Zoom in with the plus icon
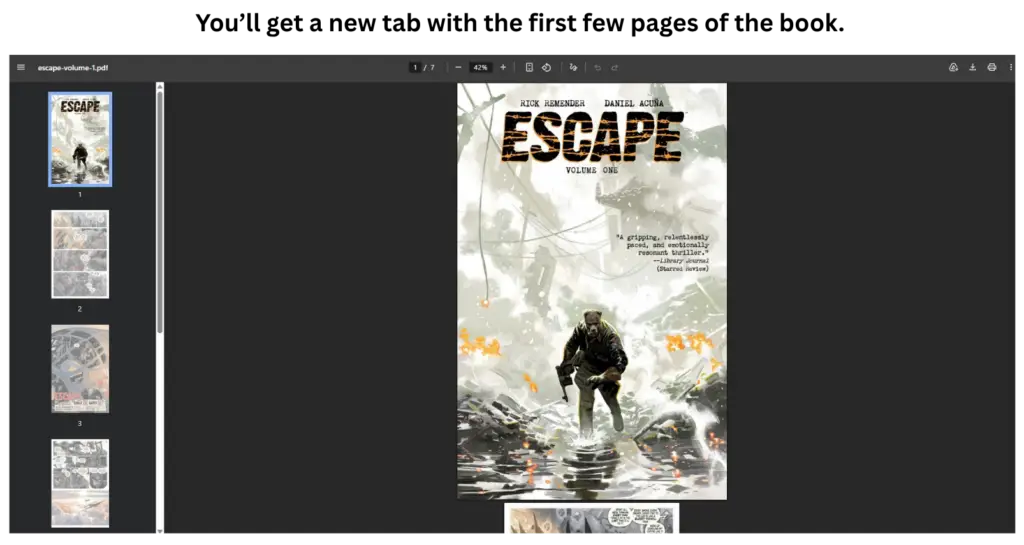This screenshot has height=545, width=1024. [503, 67]
